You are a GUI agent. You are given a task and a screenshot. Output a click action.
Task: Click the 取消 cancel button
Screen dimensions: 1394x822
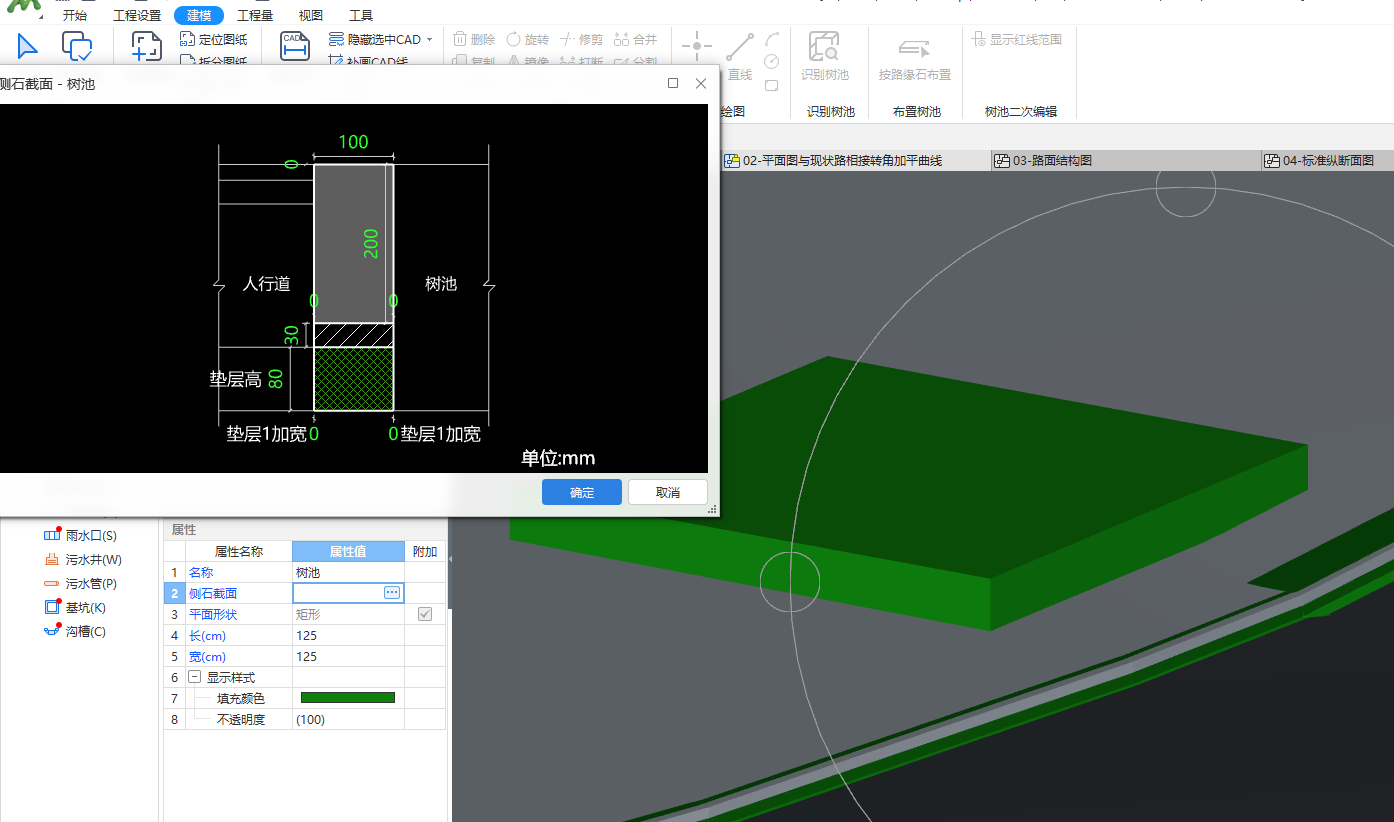pos(668,492)
